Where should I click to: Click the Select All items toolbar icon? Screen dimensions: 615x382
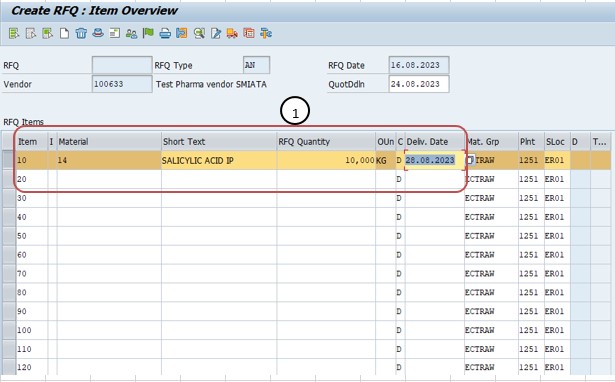14,33
